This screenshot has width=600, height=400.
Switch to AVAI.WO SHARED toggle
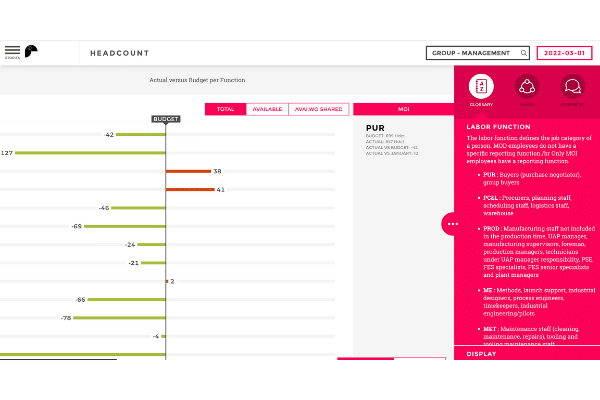tap(317, 109)
